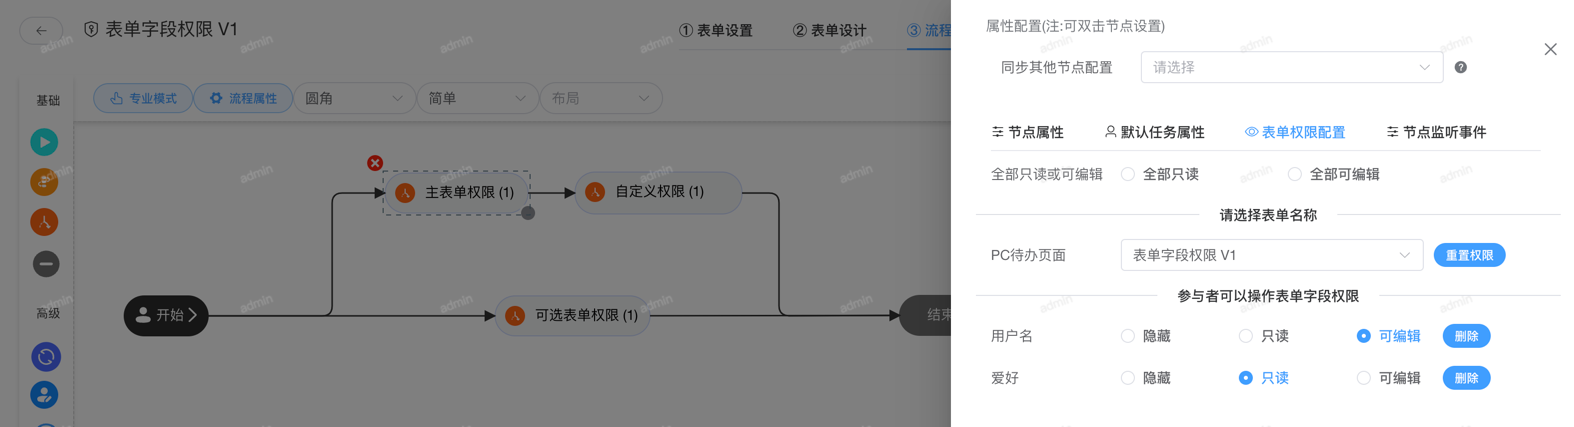Expand the PC待办页面 form dropdown
The height and width of the screenshot is (427, 1574).
pyautogui.click(x=1271, y=255)
